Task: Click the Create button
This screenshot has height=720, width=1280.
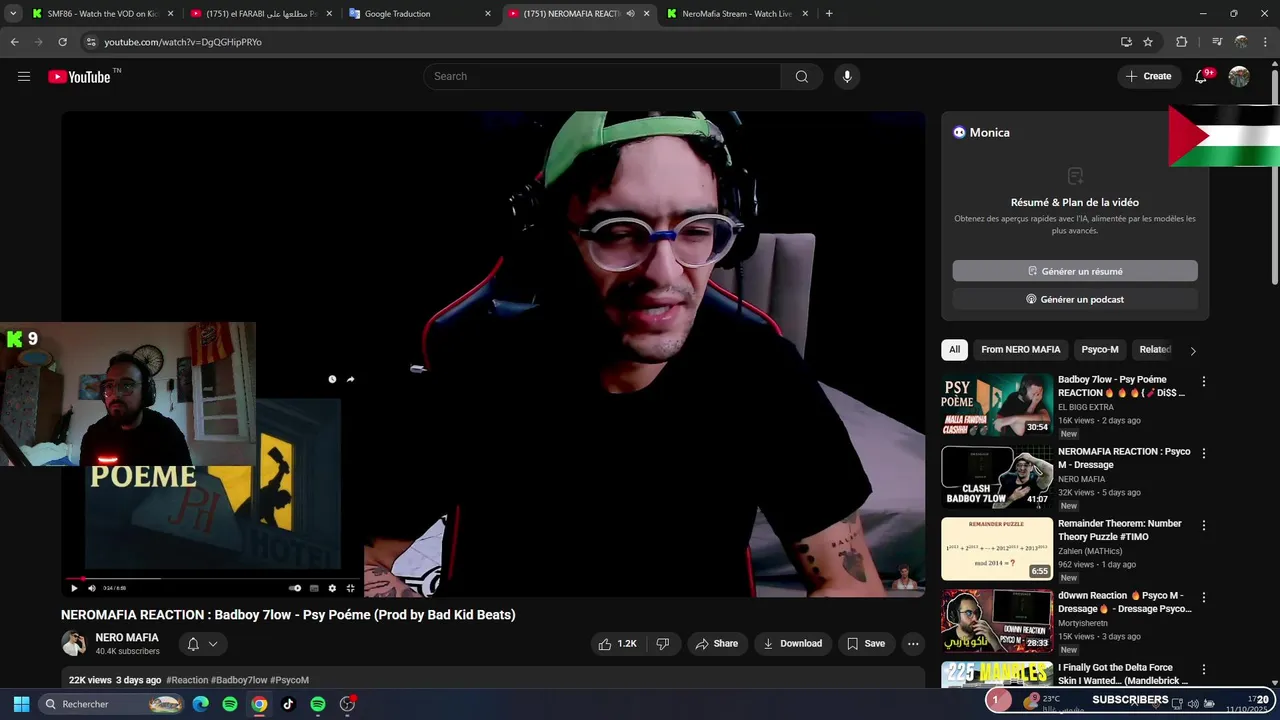Action: tap(1149, 77)
